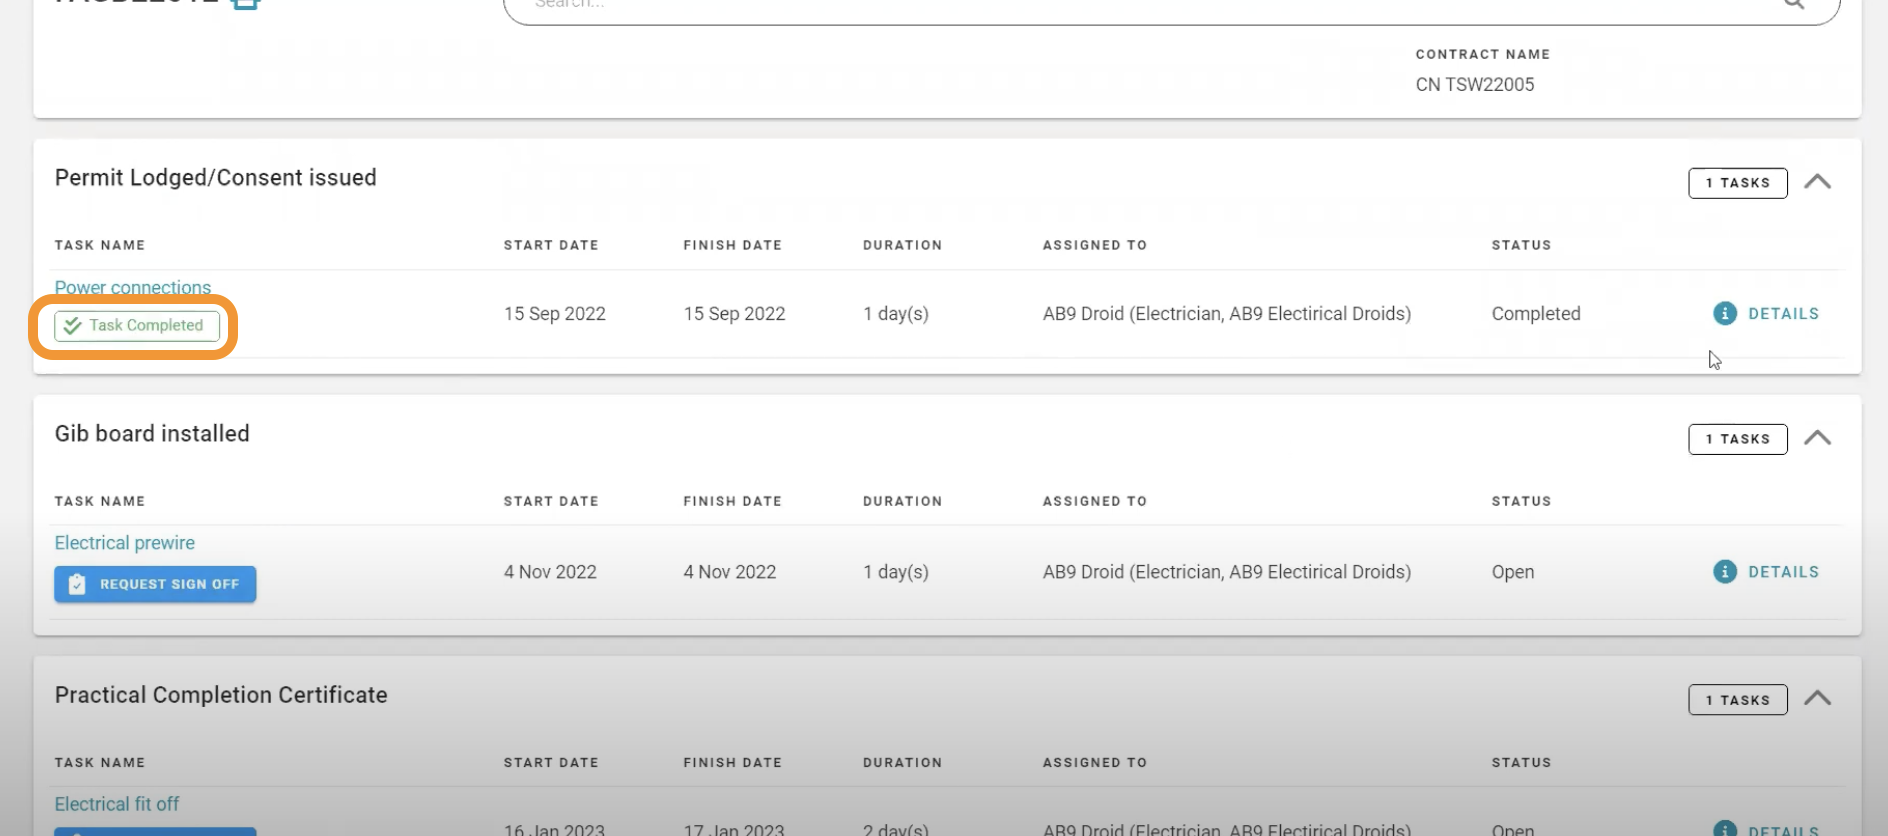Click the Open status for Electrical prewire
Image resolution: width=1888 pixels, height=836 pixels.
pos(1513,571)
